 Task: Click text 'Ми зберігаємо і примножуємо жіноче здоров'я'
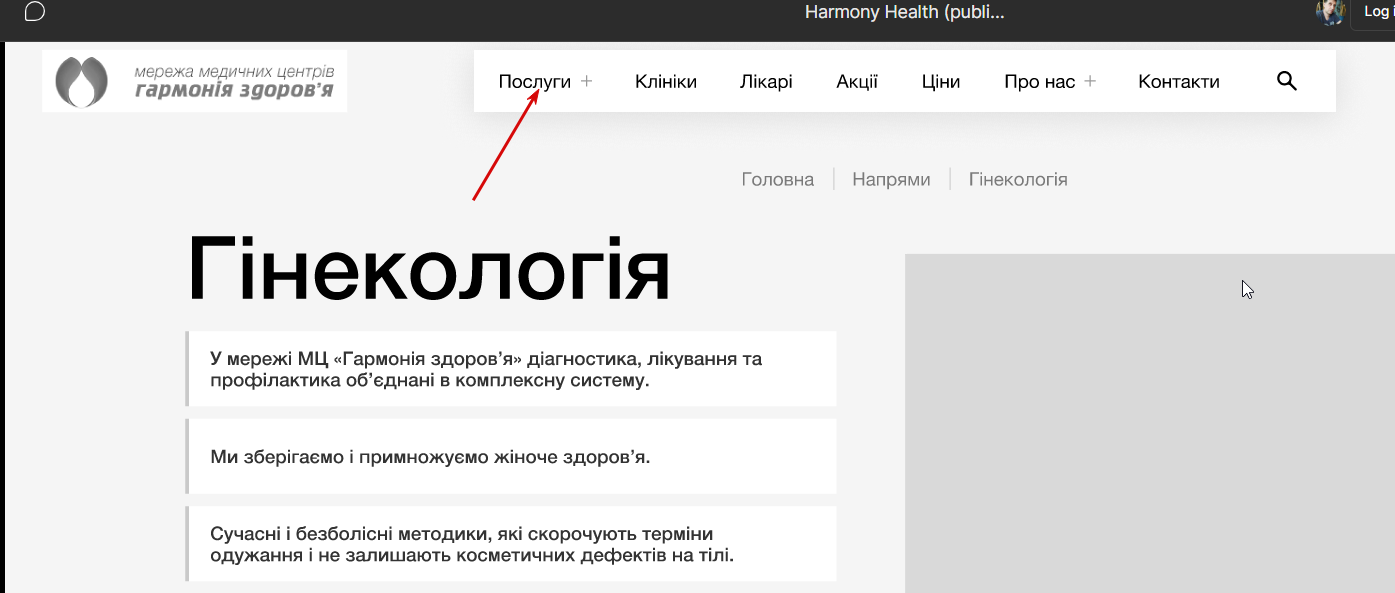pyautogui.click(x=430, y=457)
